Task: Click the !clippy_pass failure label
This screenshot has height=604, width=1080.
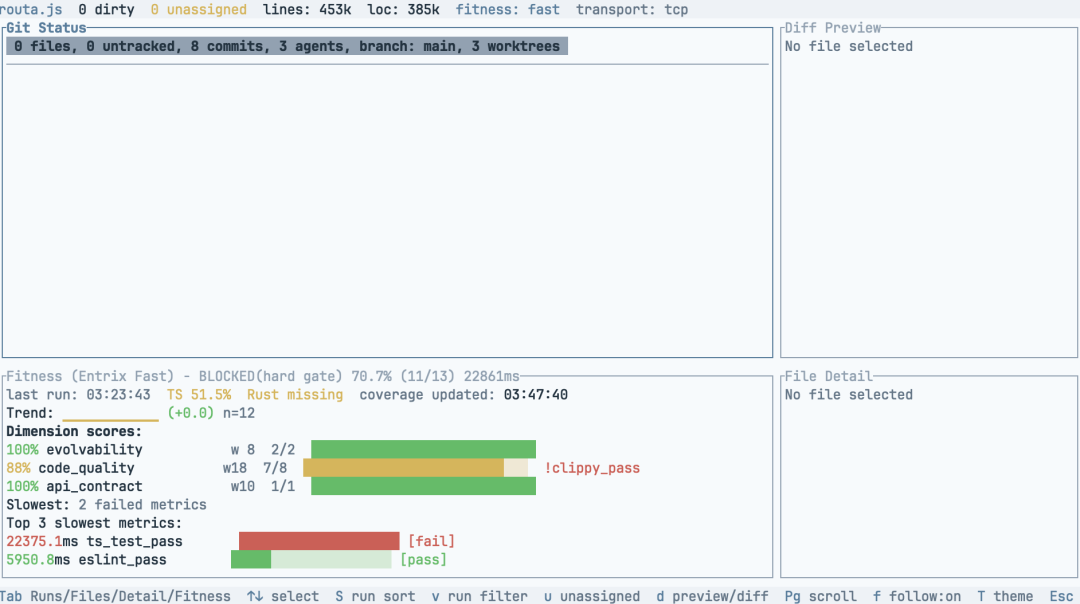Action: pyautogui.click(x=592, y=468)
